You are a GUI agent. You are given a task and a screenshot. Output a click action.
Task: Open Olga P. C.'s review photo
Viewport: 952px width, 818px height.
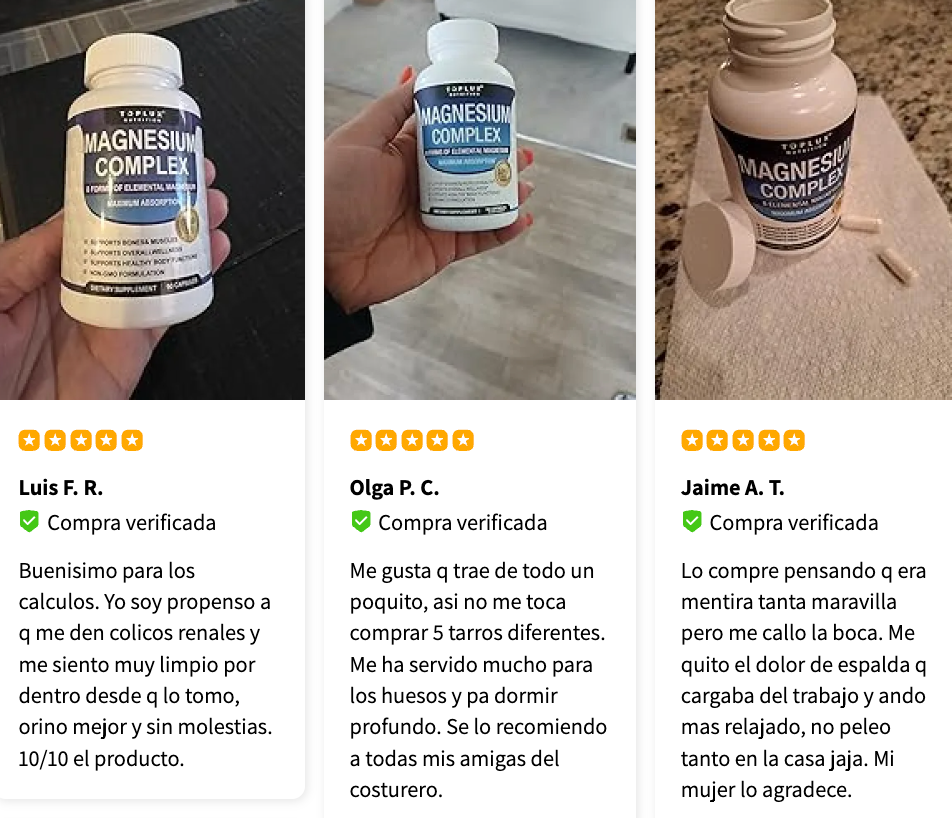click(480, 200)
